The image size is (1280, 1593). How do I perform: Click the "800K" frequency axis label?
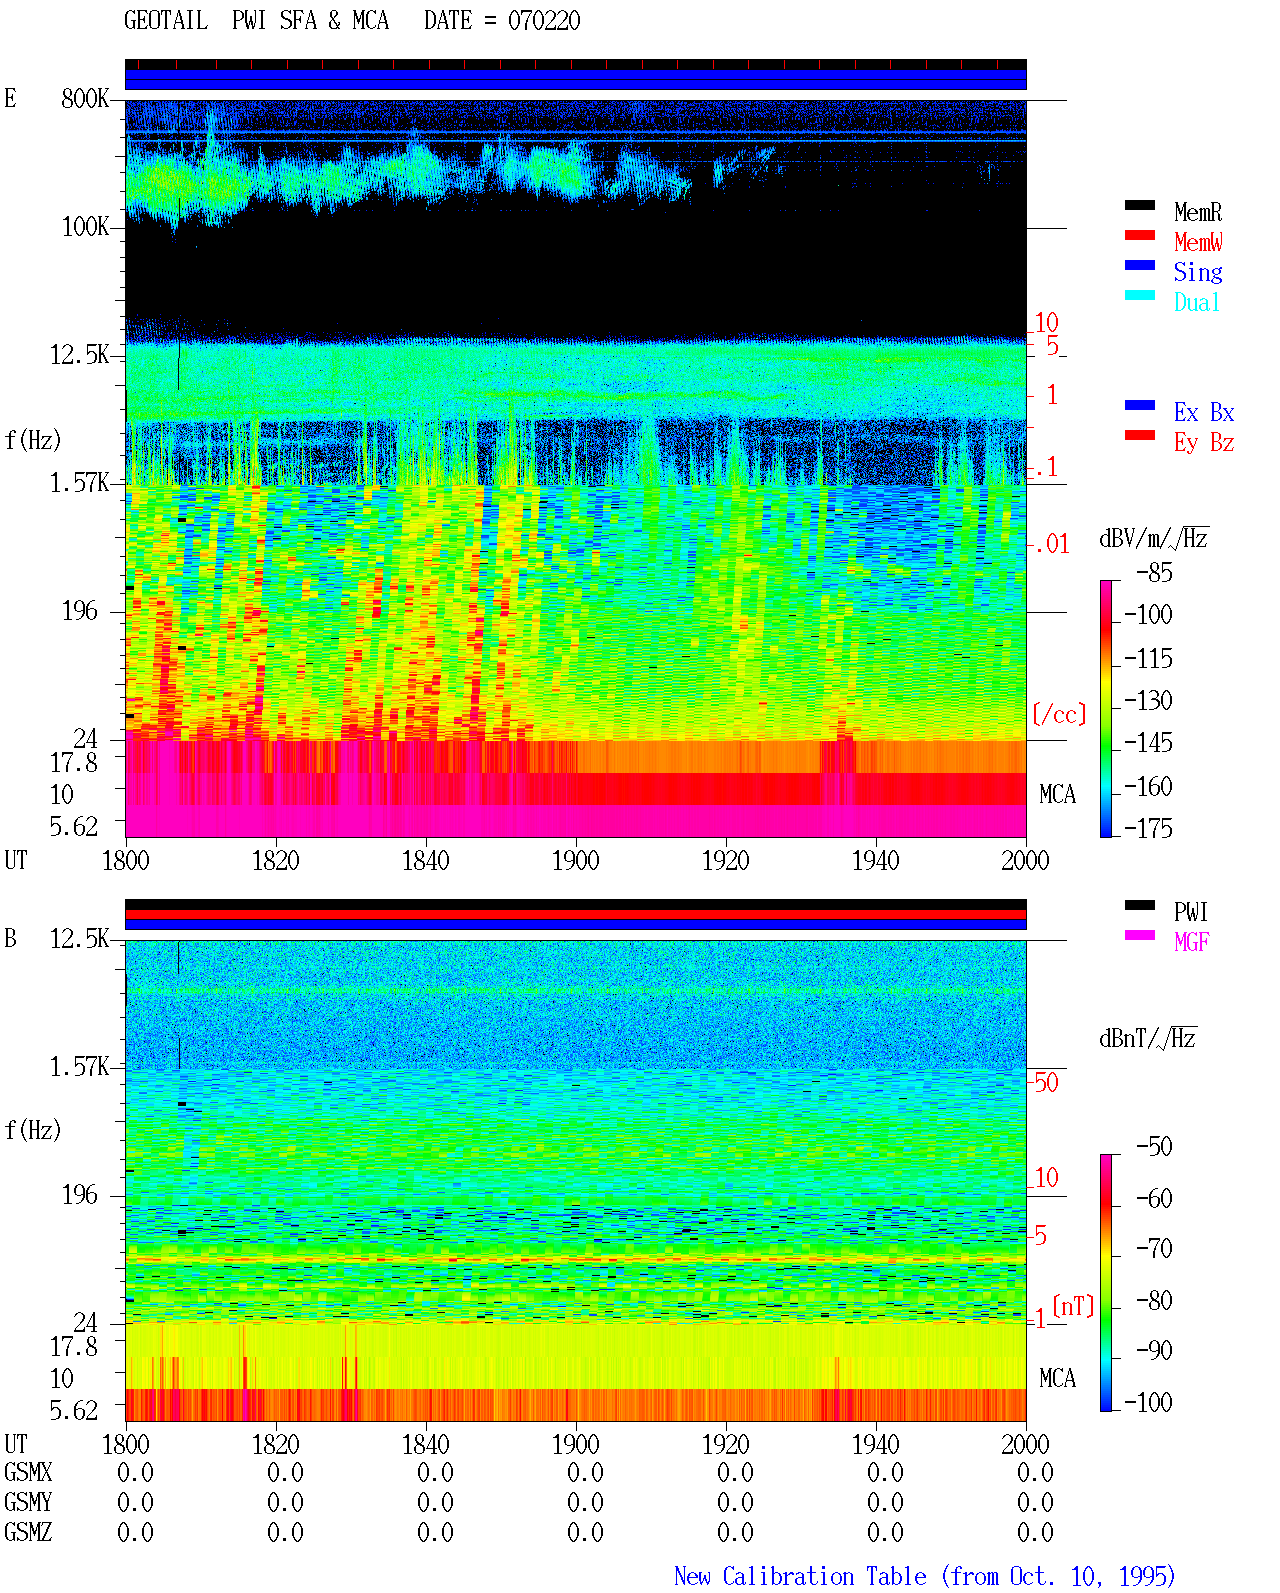[x=85, y=98]
